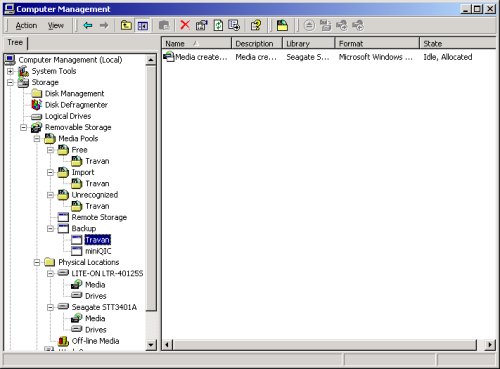The width and height of the screenshot is (500, 369).
Task: Collapse the Seagate STT3401A node
Action: point(50,307)
